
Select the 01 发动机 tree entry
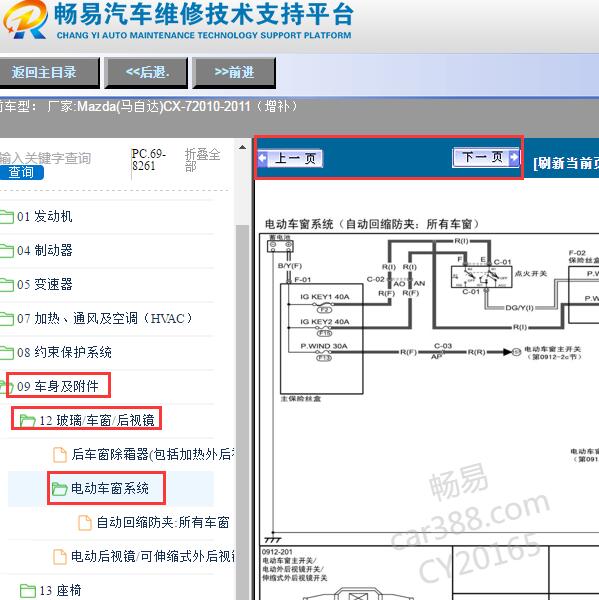click(44, 217)
